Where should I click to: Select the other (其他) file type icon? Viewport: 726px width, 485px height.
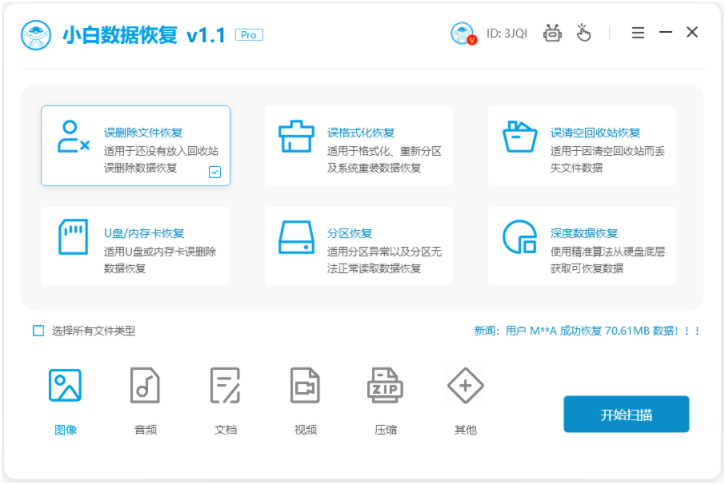coord(465,386)
